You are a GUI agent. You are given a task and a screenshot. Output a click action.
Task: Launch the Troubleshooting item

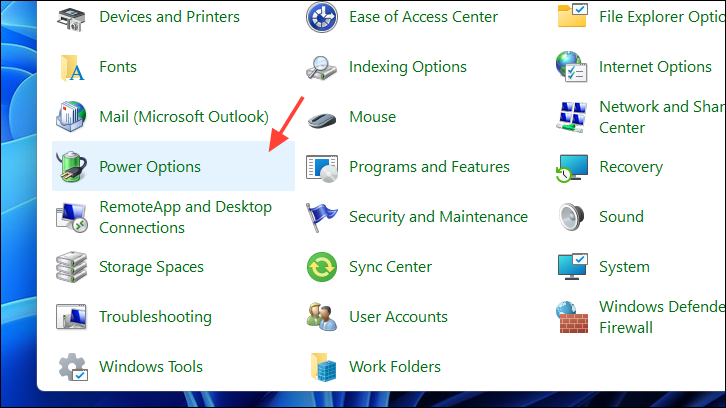[155, 317]
